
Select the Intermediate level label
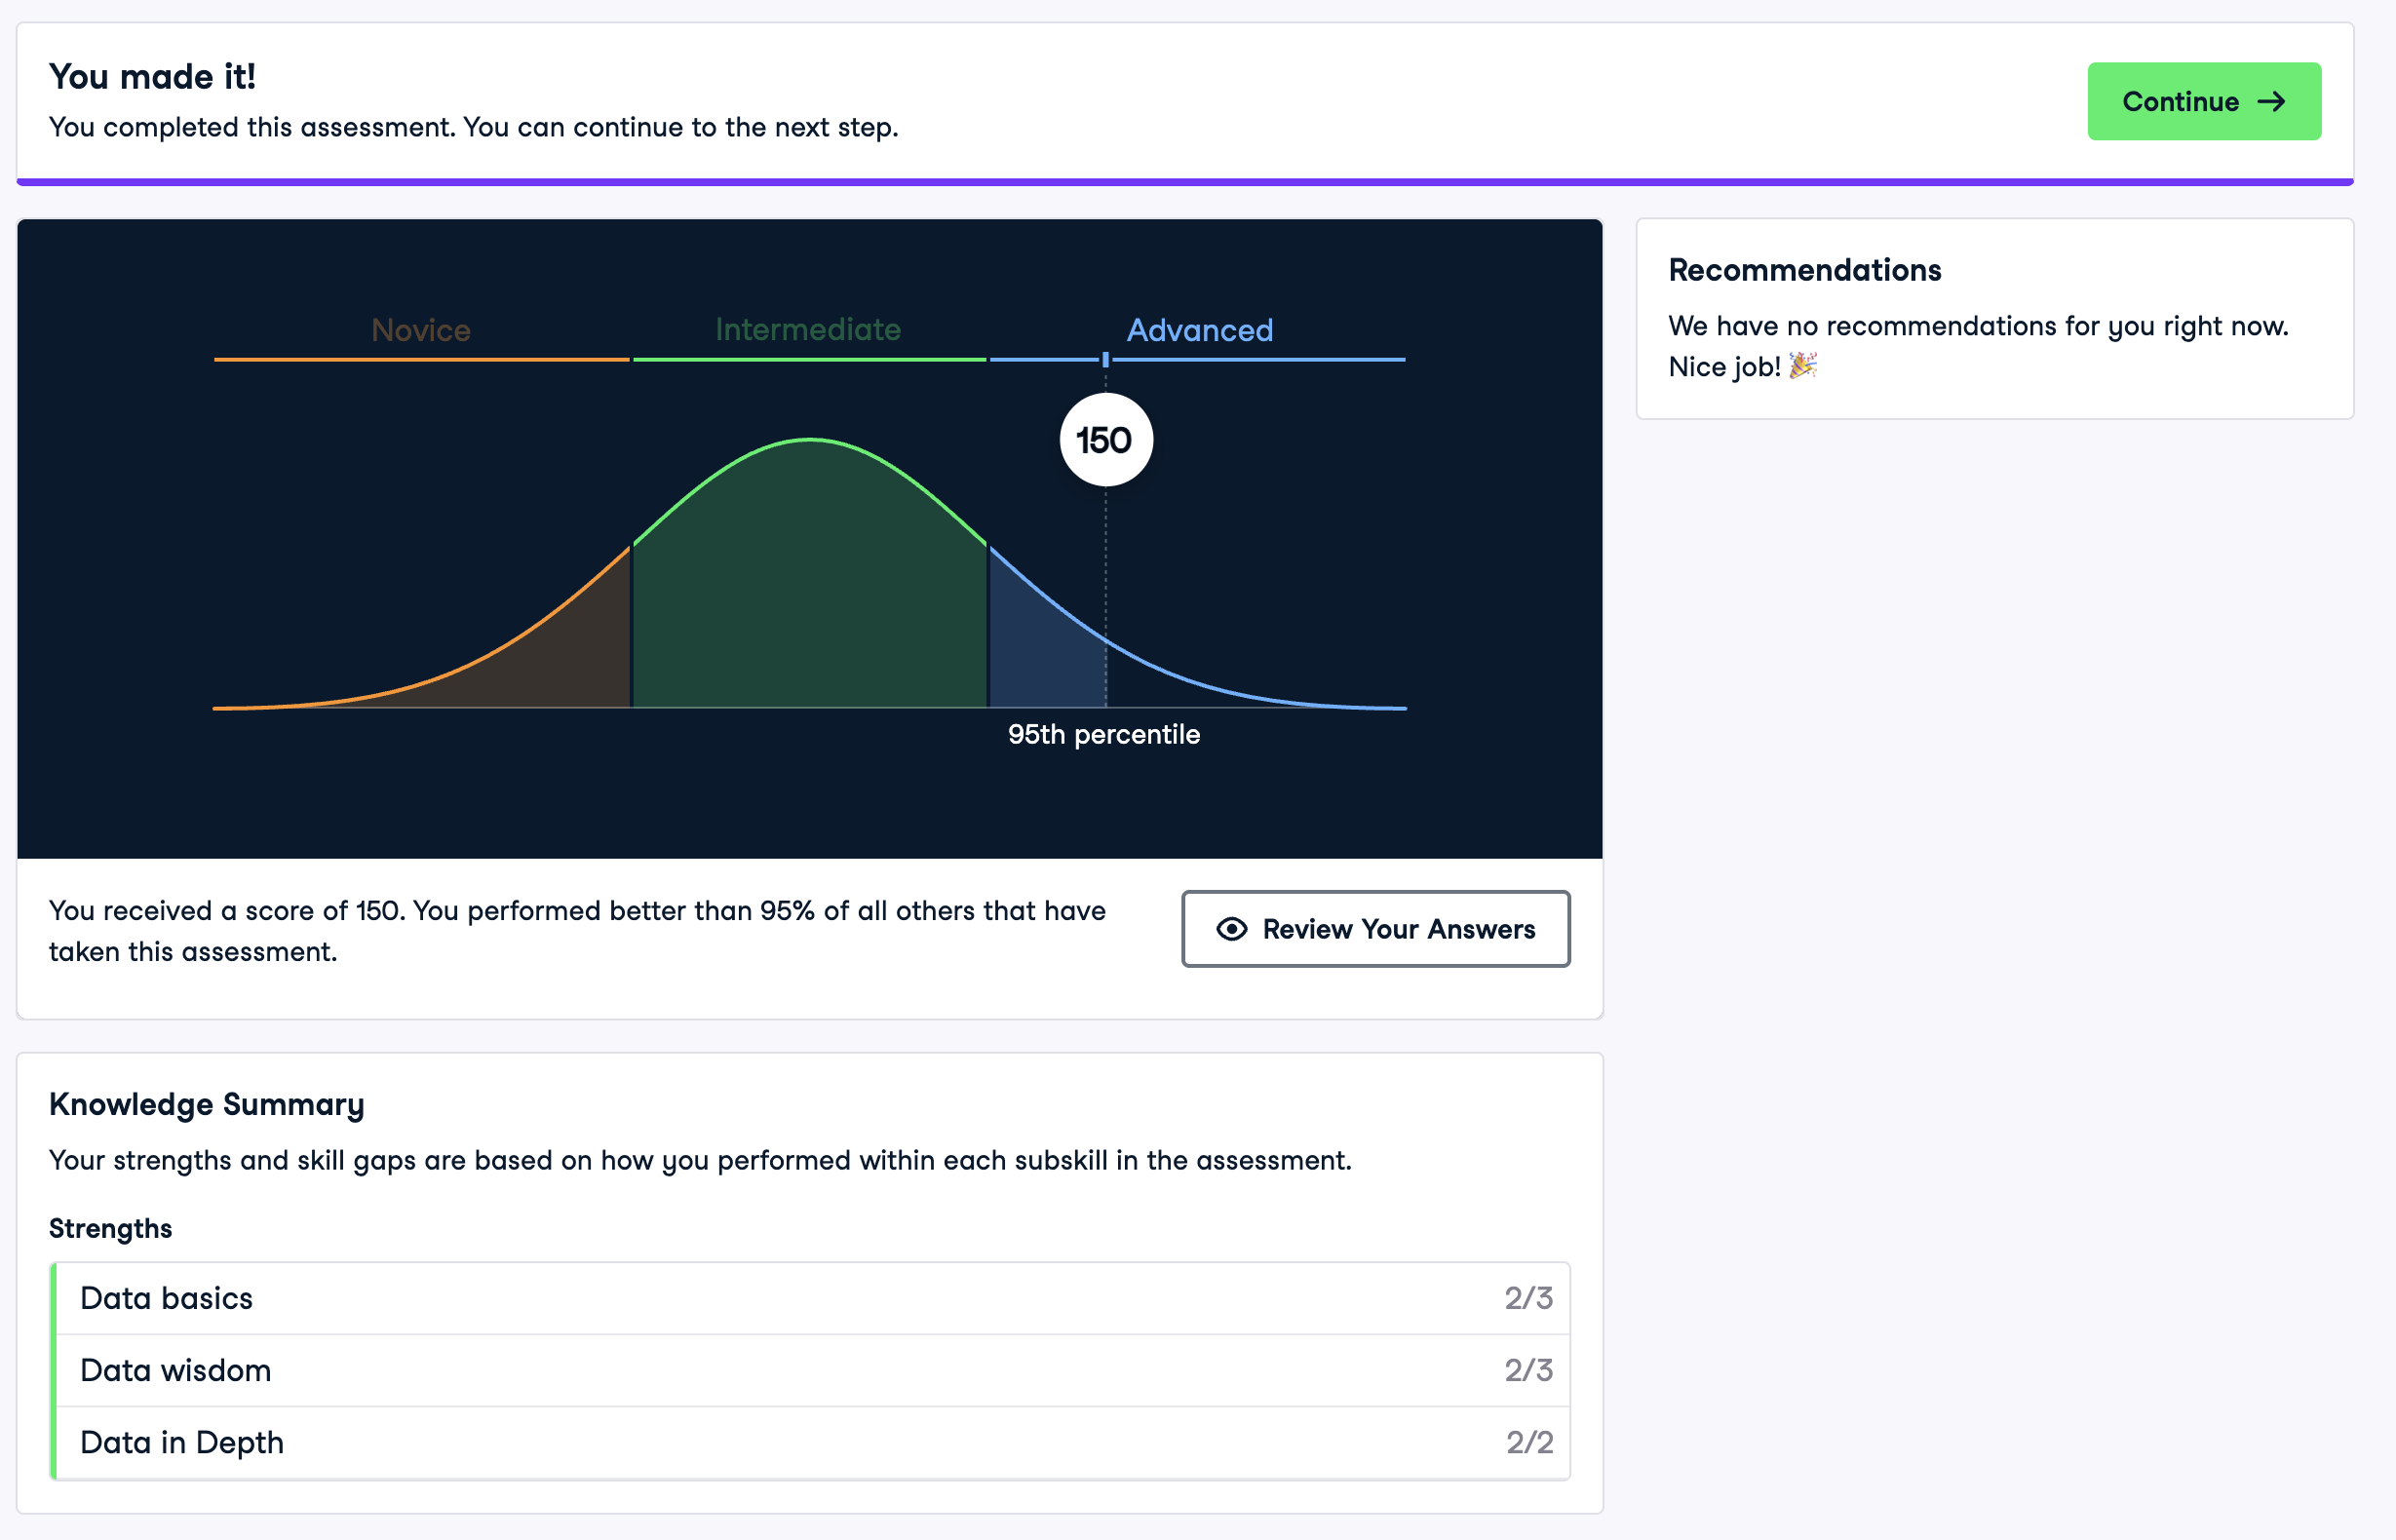(808, 329)
